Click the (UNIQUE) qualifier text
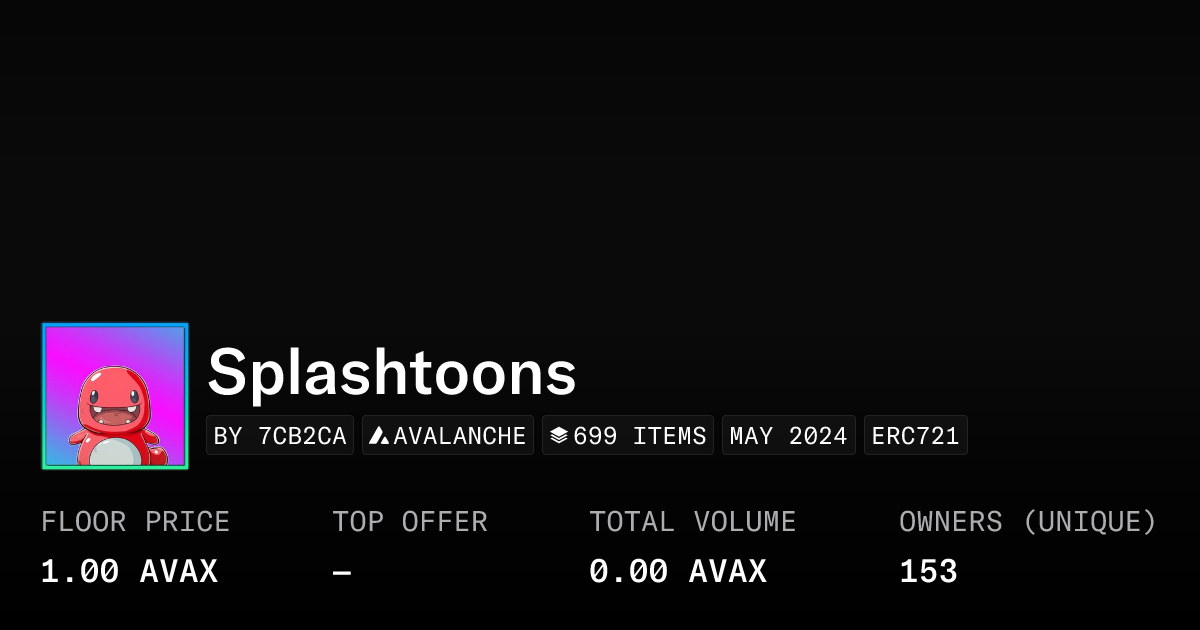Screen dimensions: 1200x630 [1090, 522]
